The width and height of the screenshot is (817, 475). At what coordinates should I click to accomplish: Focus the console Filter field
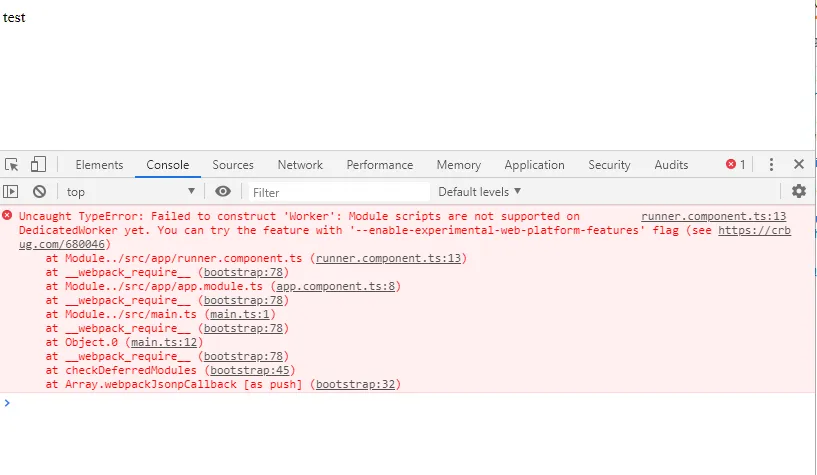pyautogui.click(x=339, y=192)
